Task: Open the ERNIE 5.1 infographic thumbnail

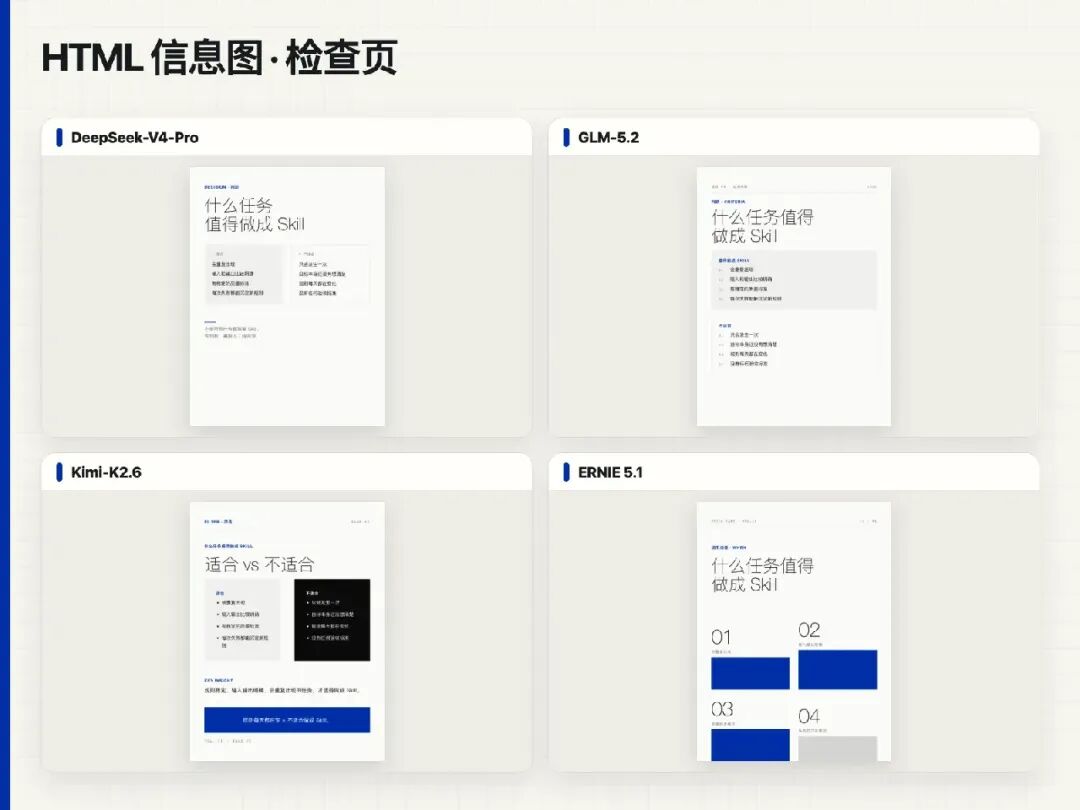Action: click(x=793, y=632)
